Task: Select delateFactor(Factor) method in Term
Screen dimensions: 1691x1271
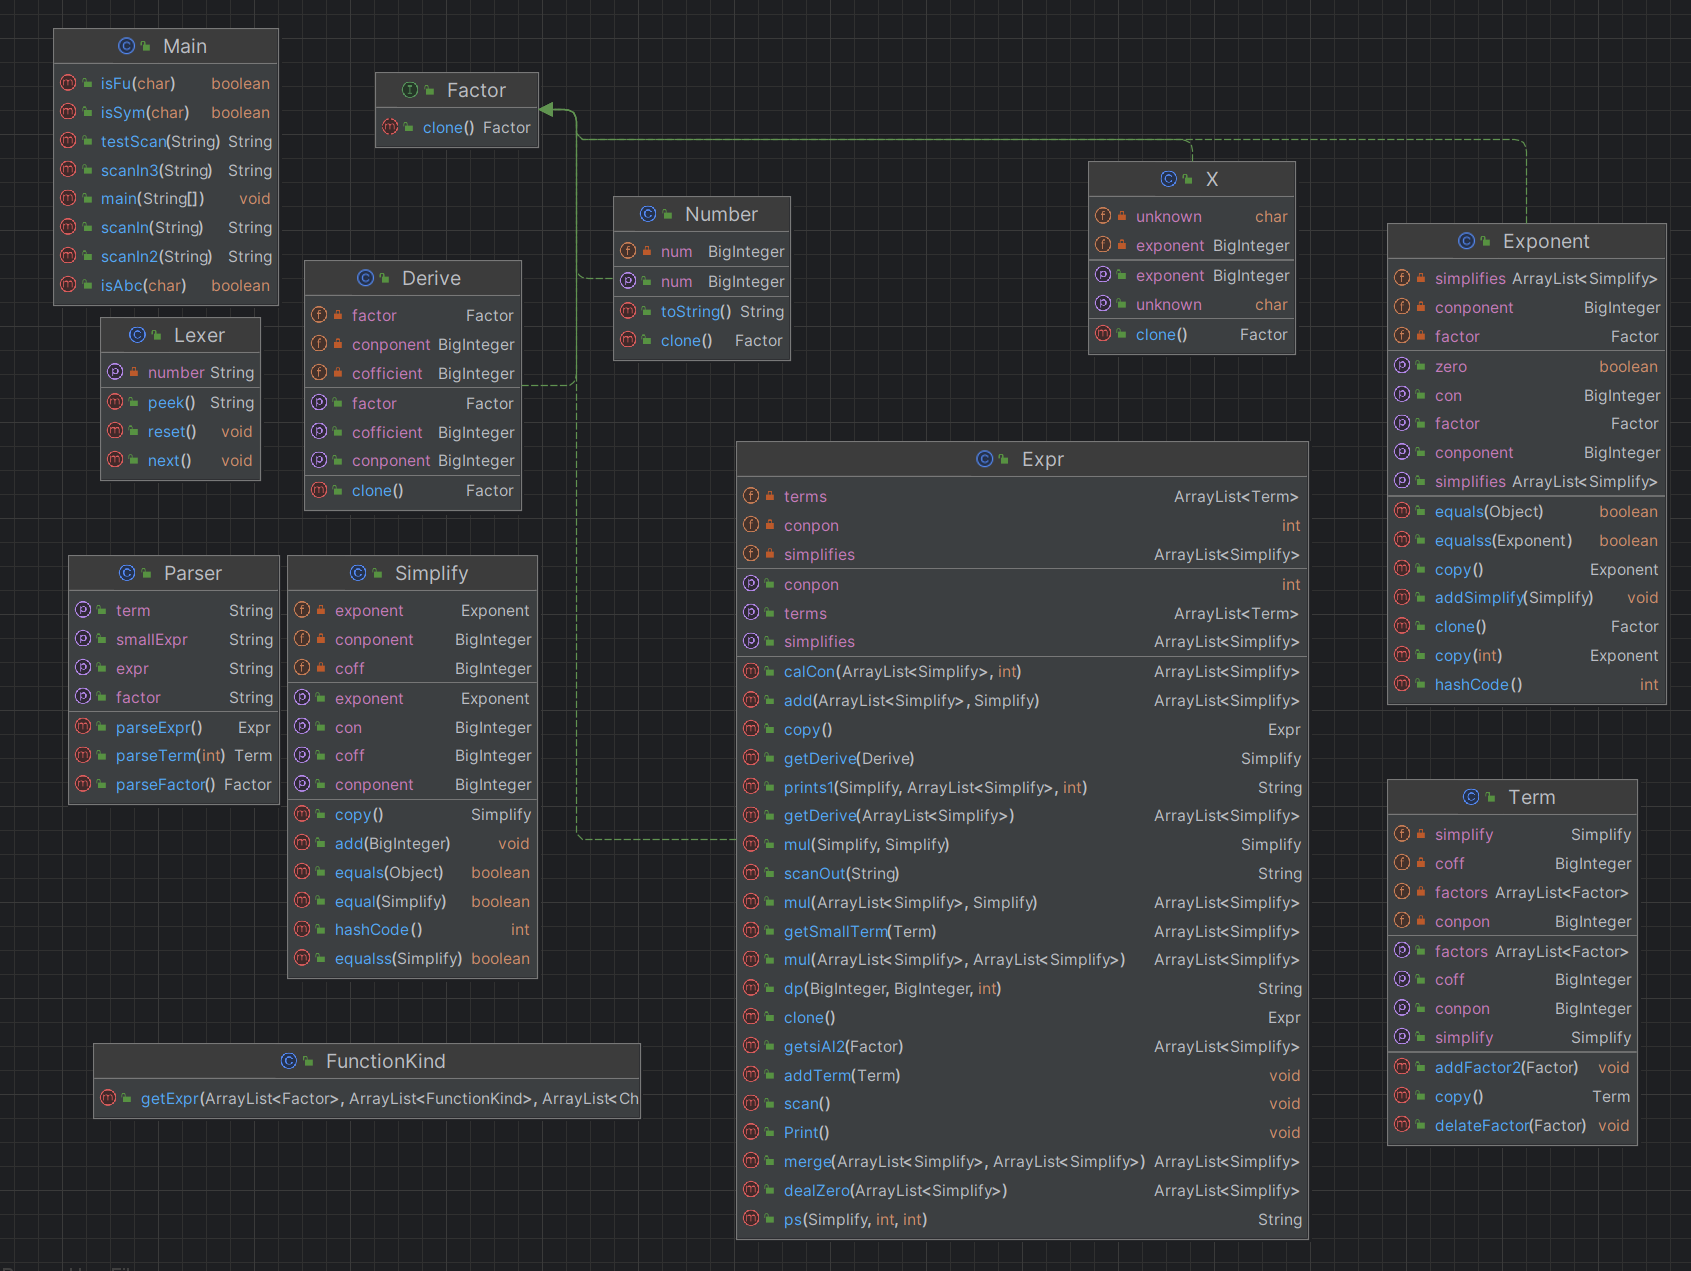Action: click(x=1511, y=1125)
